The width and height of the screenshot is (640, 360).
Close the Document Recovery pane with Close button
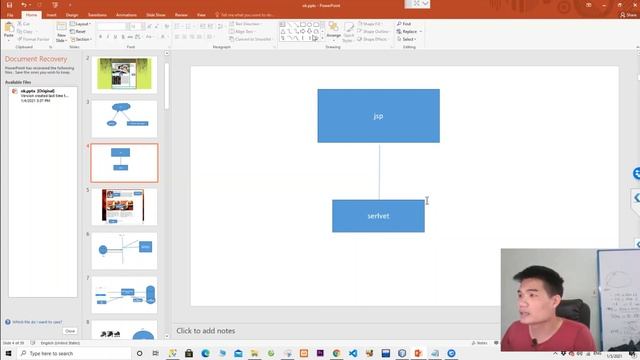pos(70,331)
